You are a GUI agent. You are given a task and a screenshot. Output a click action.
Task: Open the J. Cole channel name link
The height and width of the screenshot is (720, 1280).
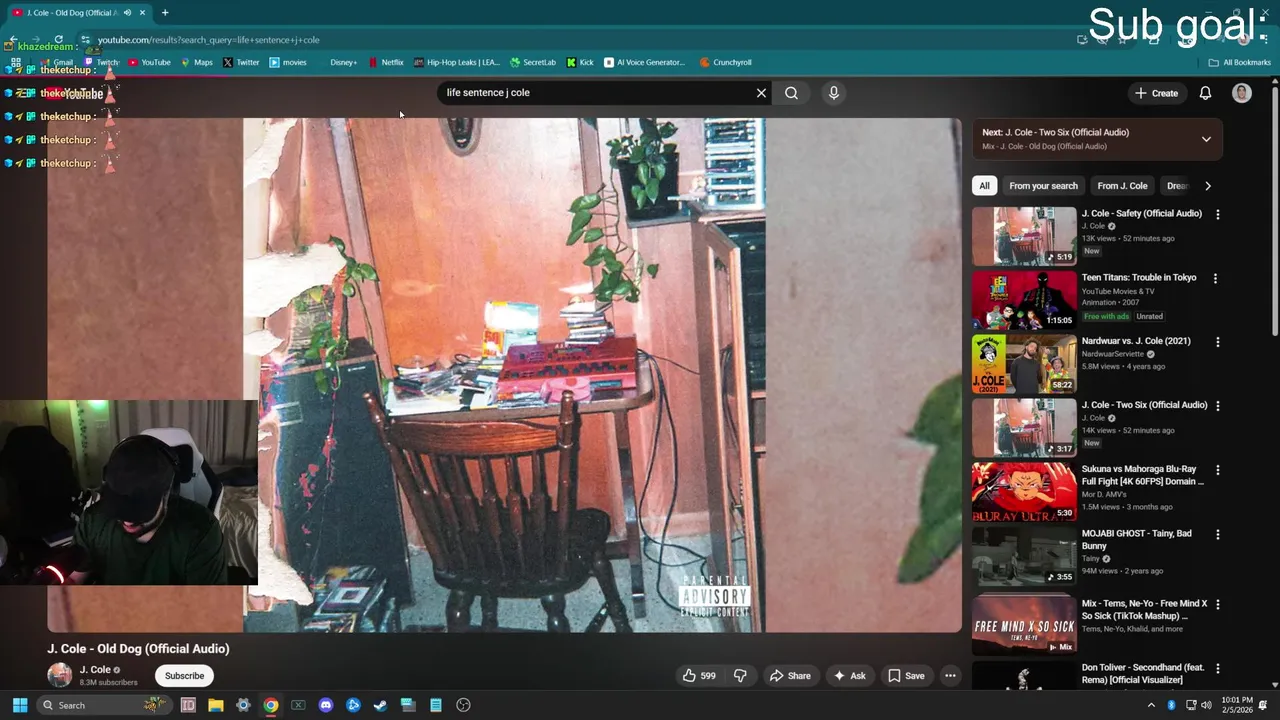tap(95, 670)
